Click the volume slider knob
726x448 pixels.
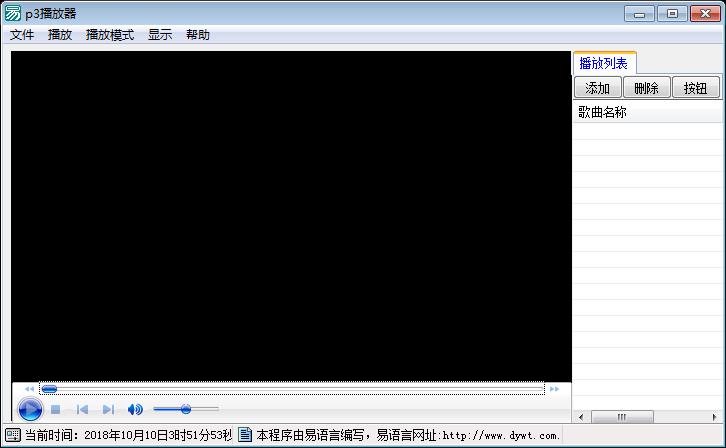(186, 409)
